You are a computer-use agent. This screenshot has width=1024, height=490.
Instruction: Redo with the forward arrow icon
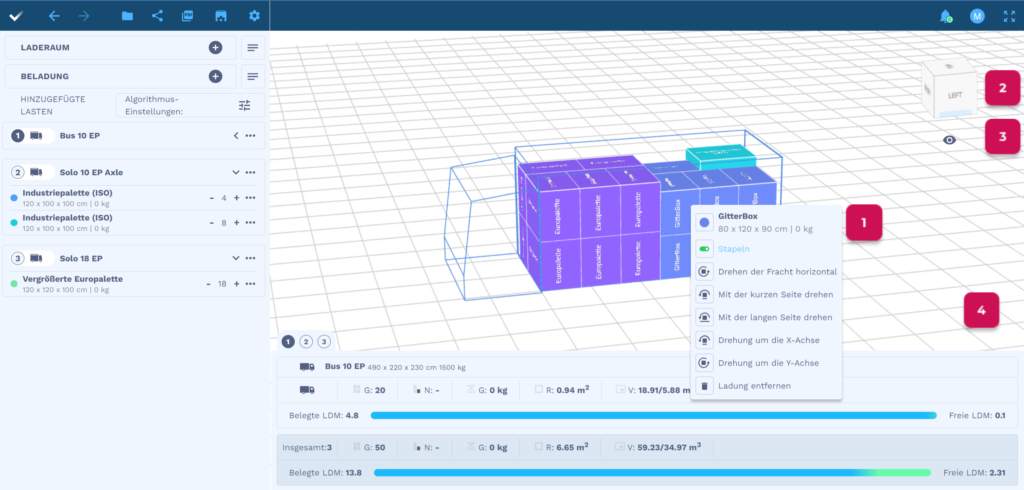pyautogui.click(x=84, y=16)
